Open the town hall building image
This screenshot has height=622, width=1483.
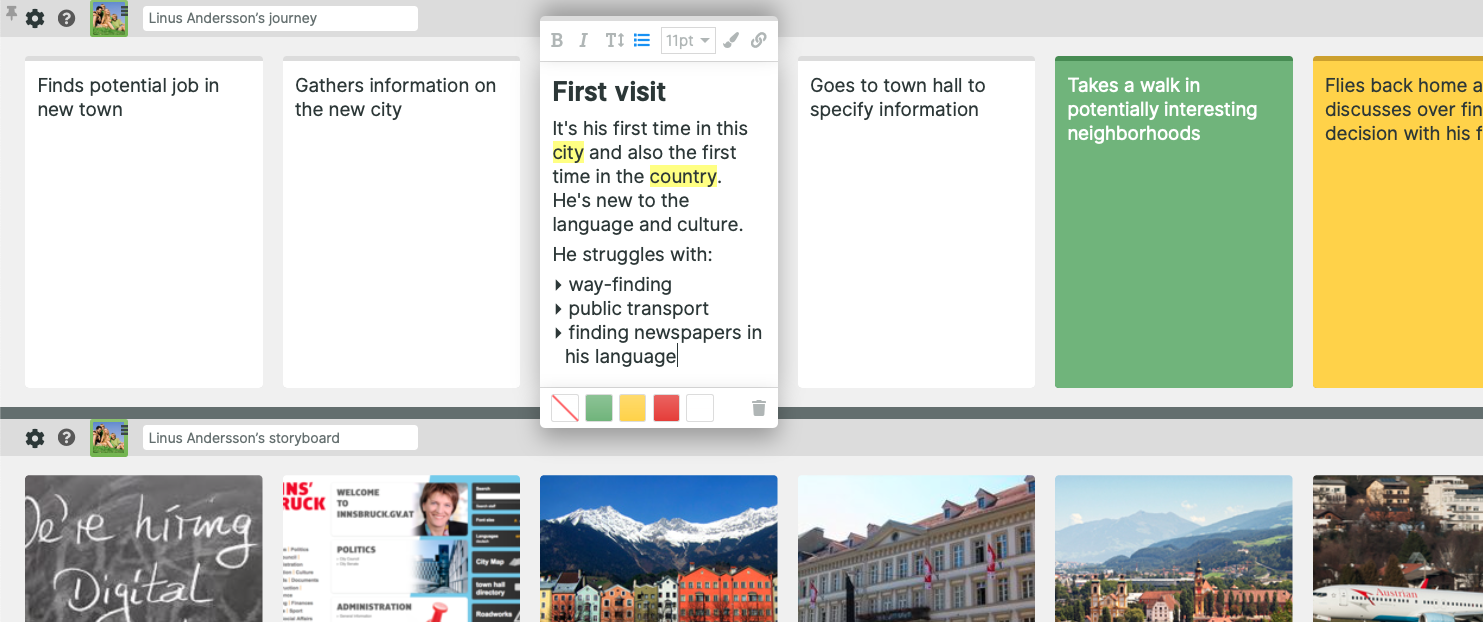click(916, 548)
